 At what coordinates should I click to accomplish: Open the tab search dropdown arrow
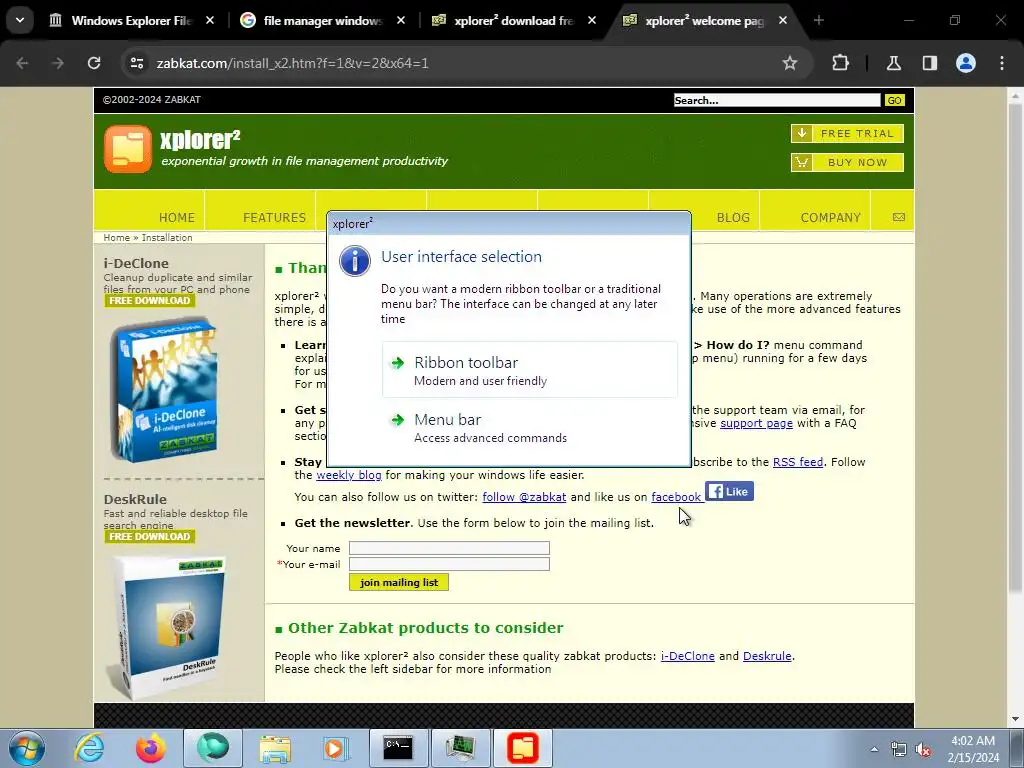click(x=20, y=20)
